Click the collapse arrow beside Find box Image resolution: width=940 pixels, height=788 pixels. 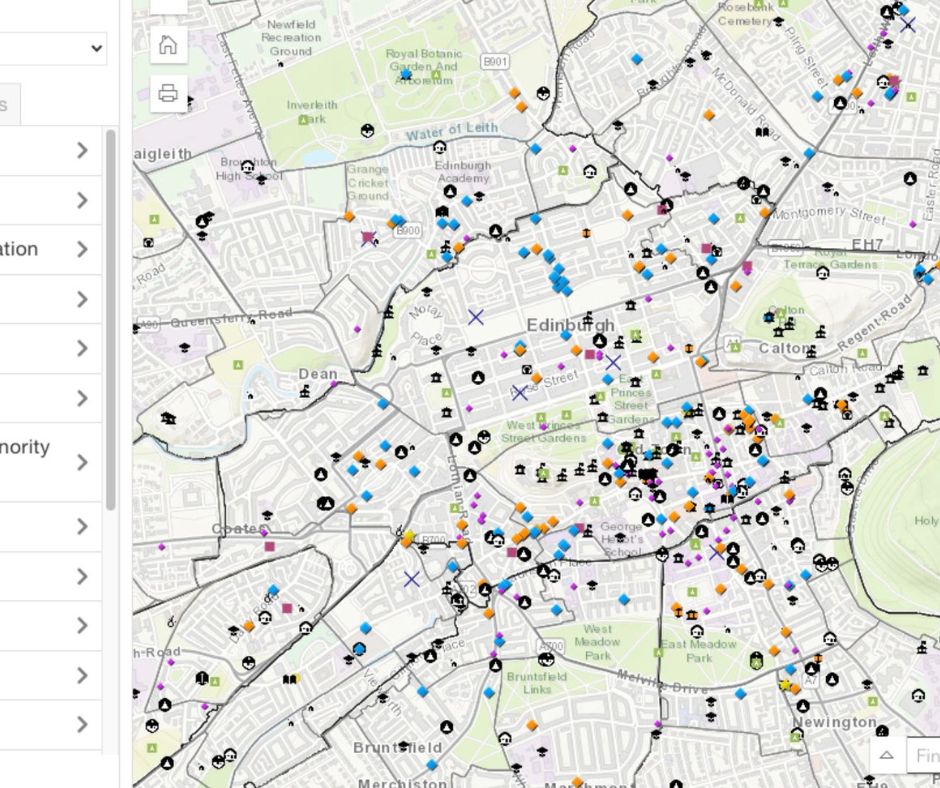pos(886,756)
